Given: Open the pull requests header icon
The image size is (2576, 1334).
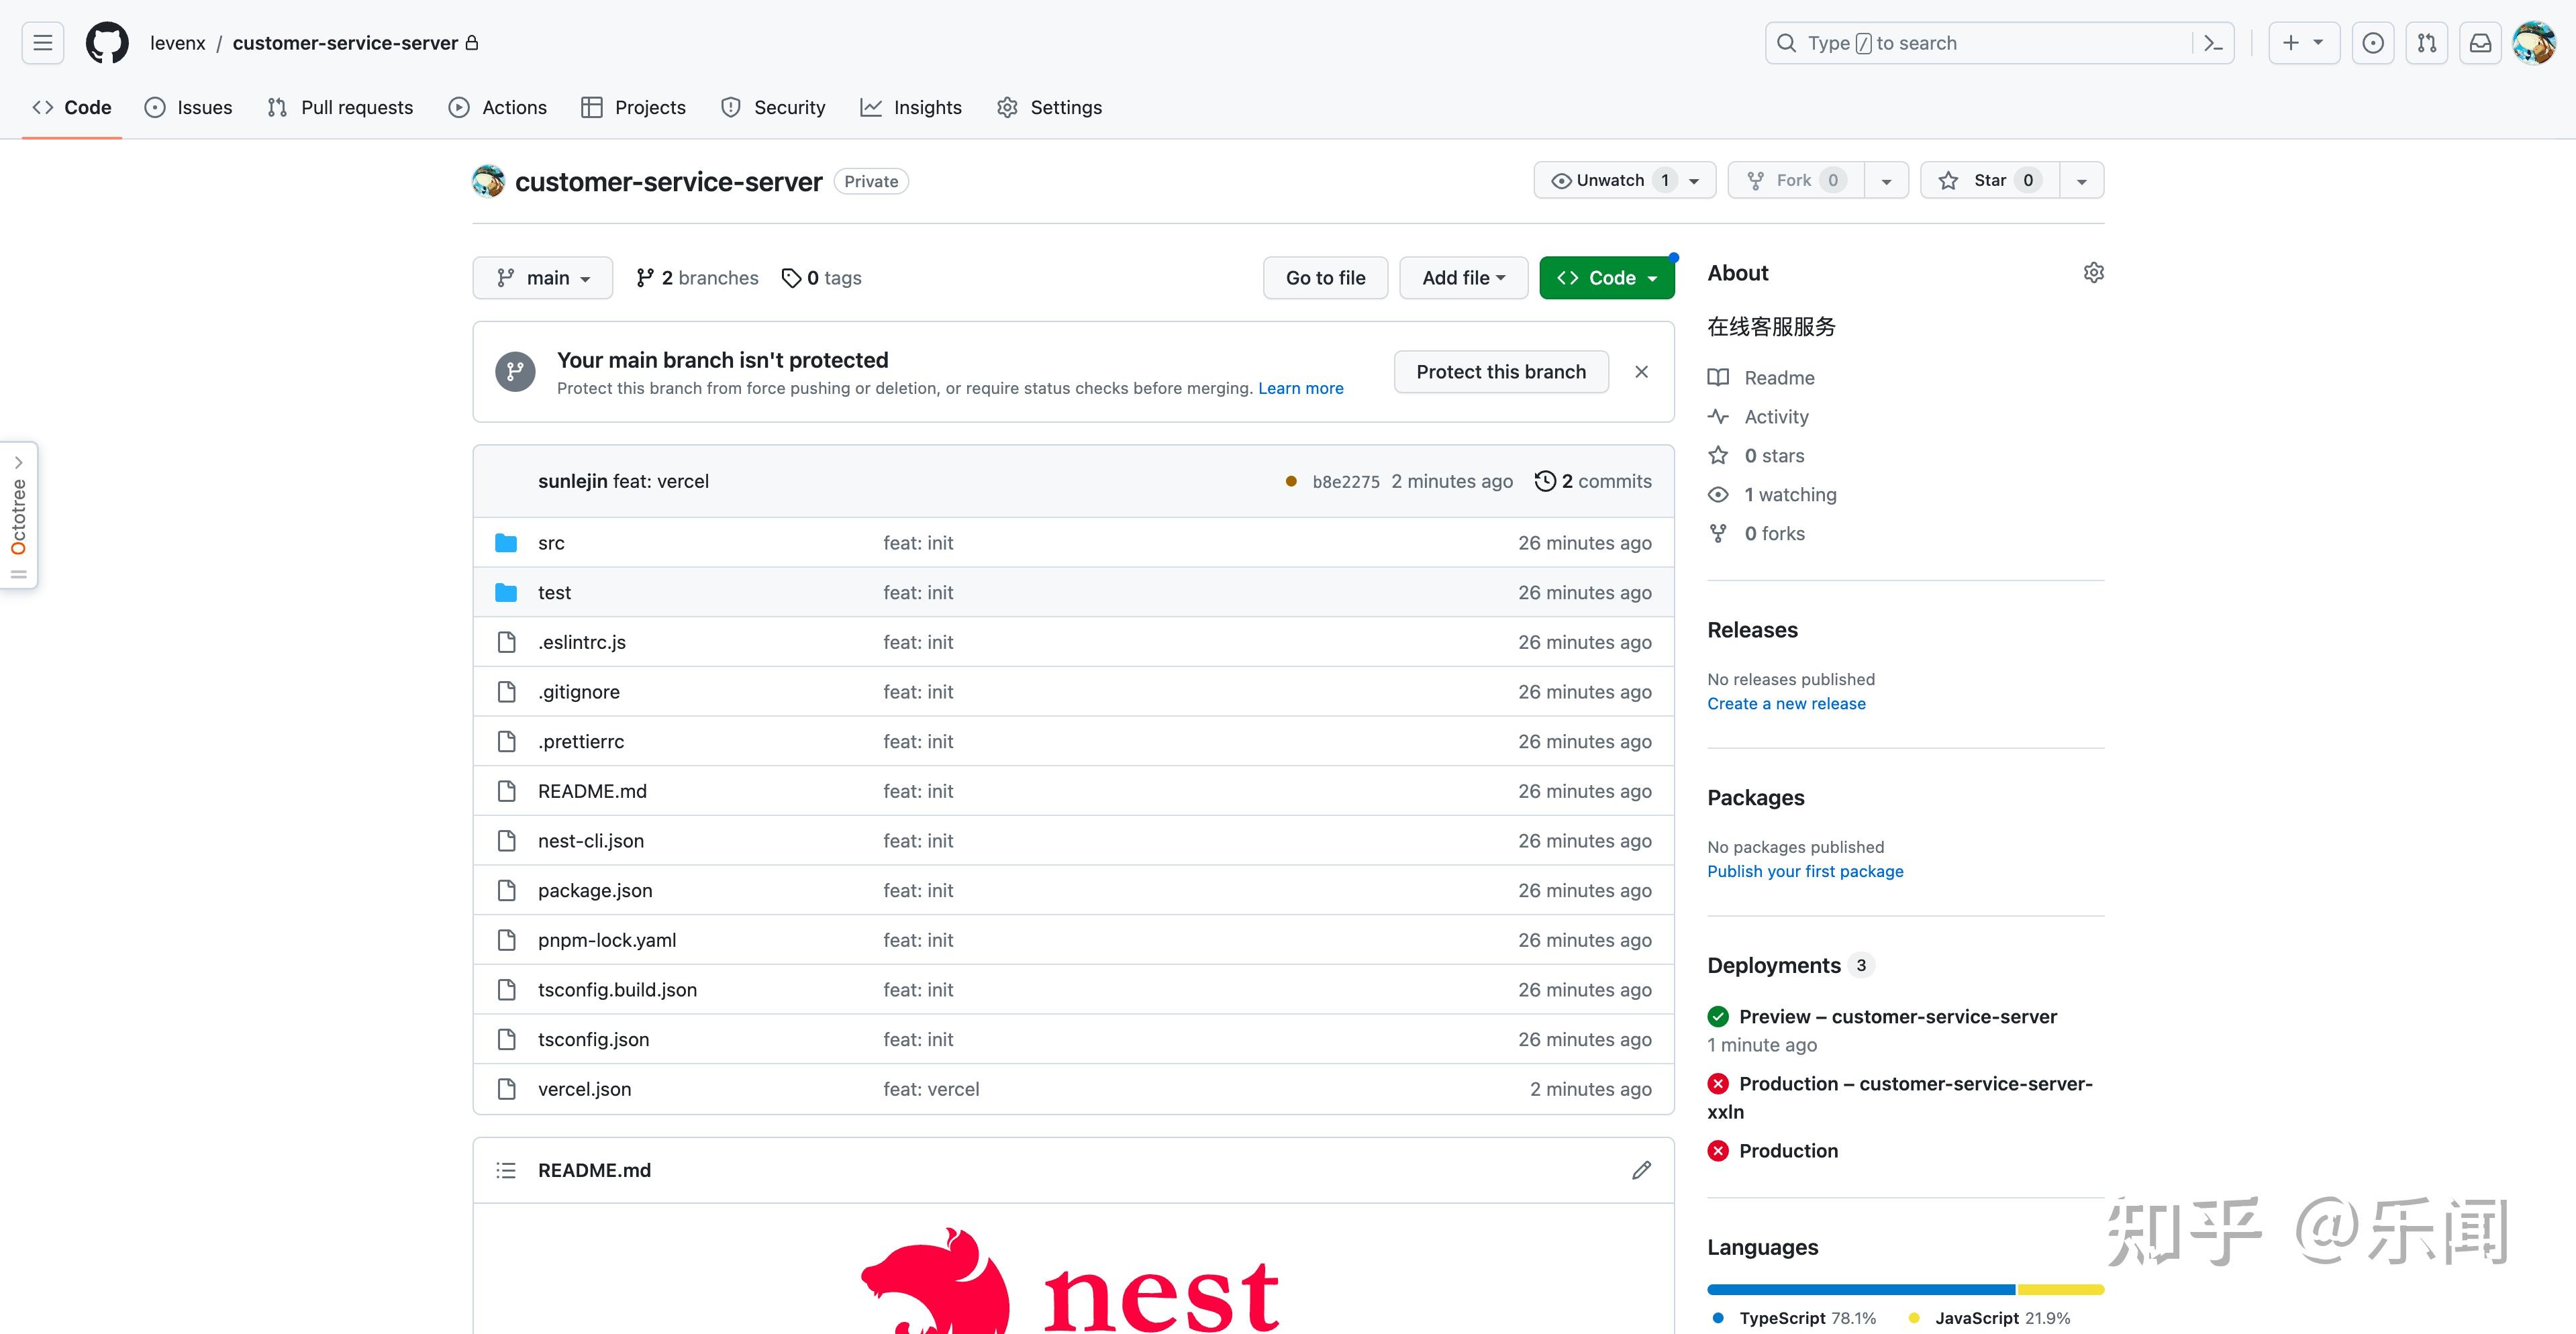Looking at the screenshot, I should pos(2427,43).
